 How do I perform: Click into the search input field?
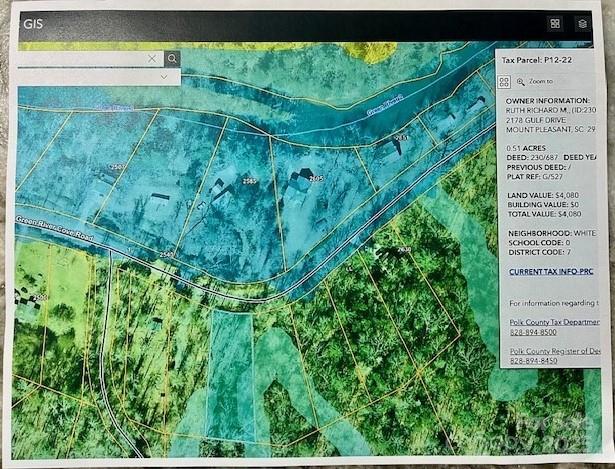[x=80, y=59]
